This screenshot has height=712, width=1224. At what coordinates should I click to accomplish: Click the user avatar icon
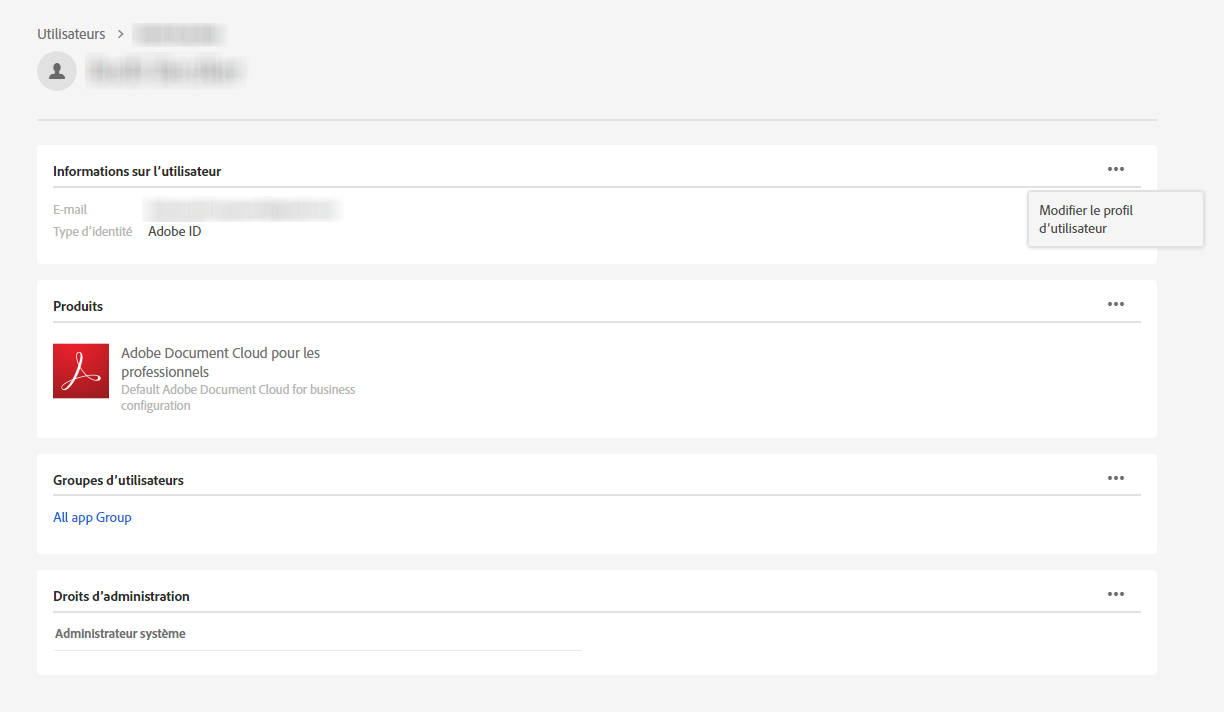tap(57, 71)
